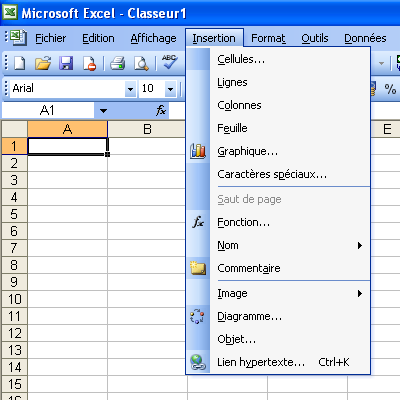Select Diagramme... menu entry
The width and height of the screenshot is (400, 400).
(278, 316)
